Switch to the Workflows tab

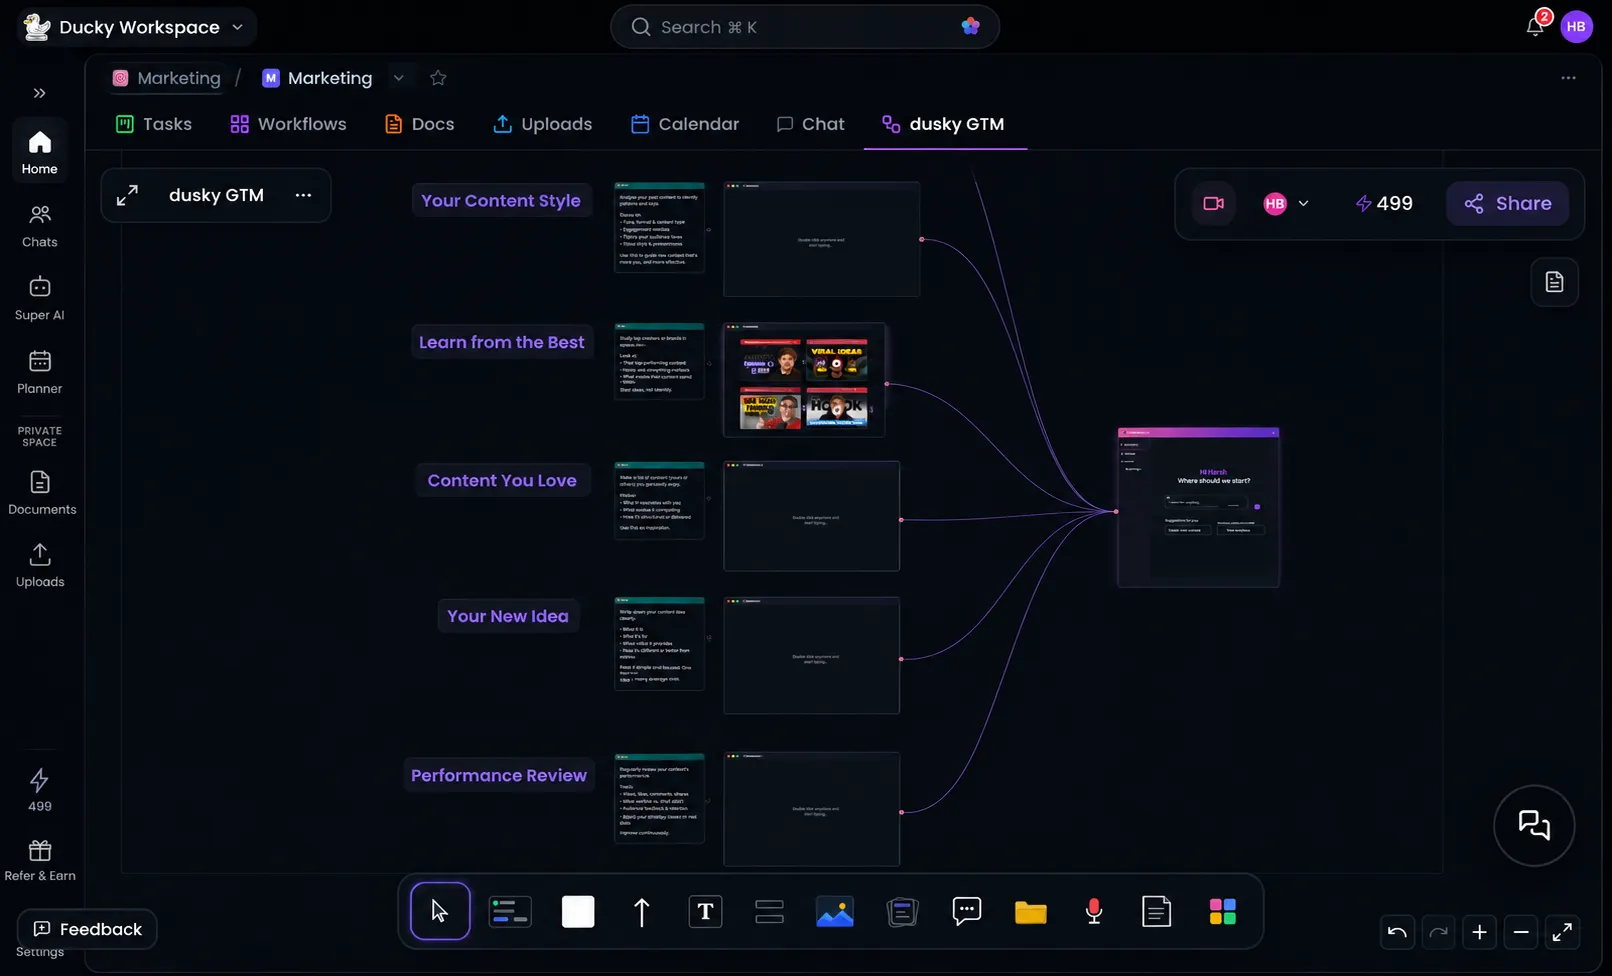(288, 124)
